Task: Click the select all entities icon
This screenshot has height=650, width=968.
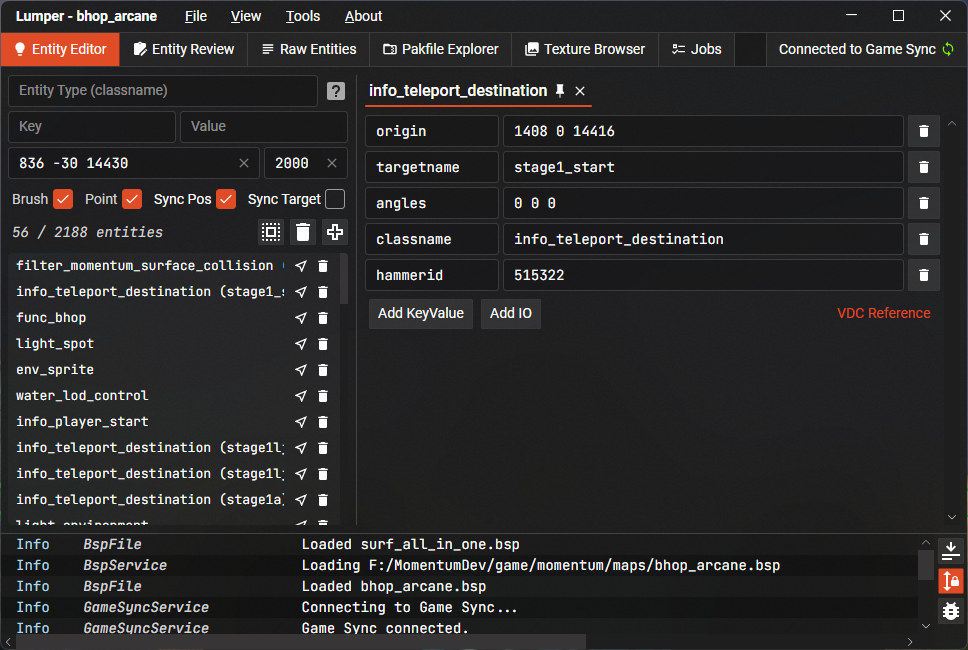Action: pos(271,232)
